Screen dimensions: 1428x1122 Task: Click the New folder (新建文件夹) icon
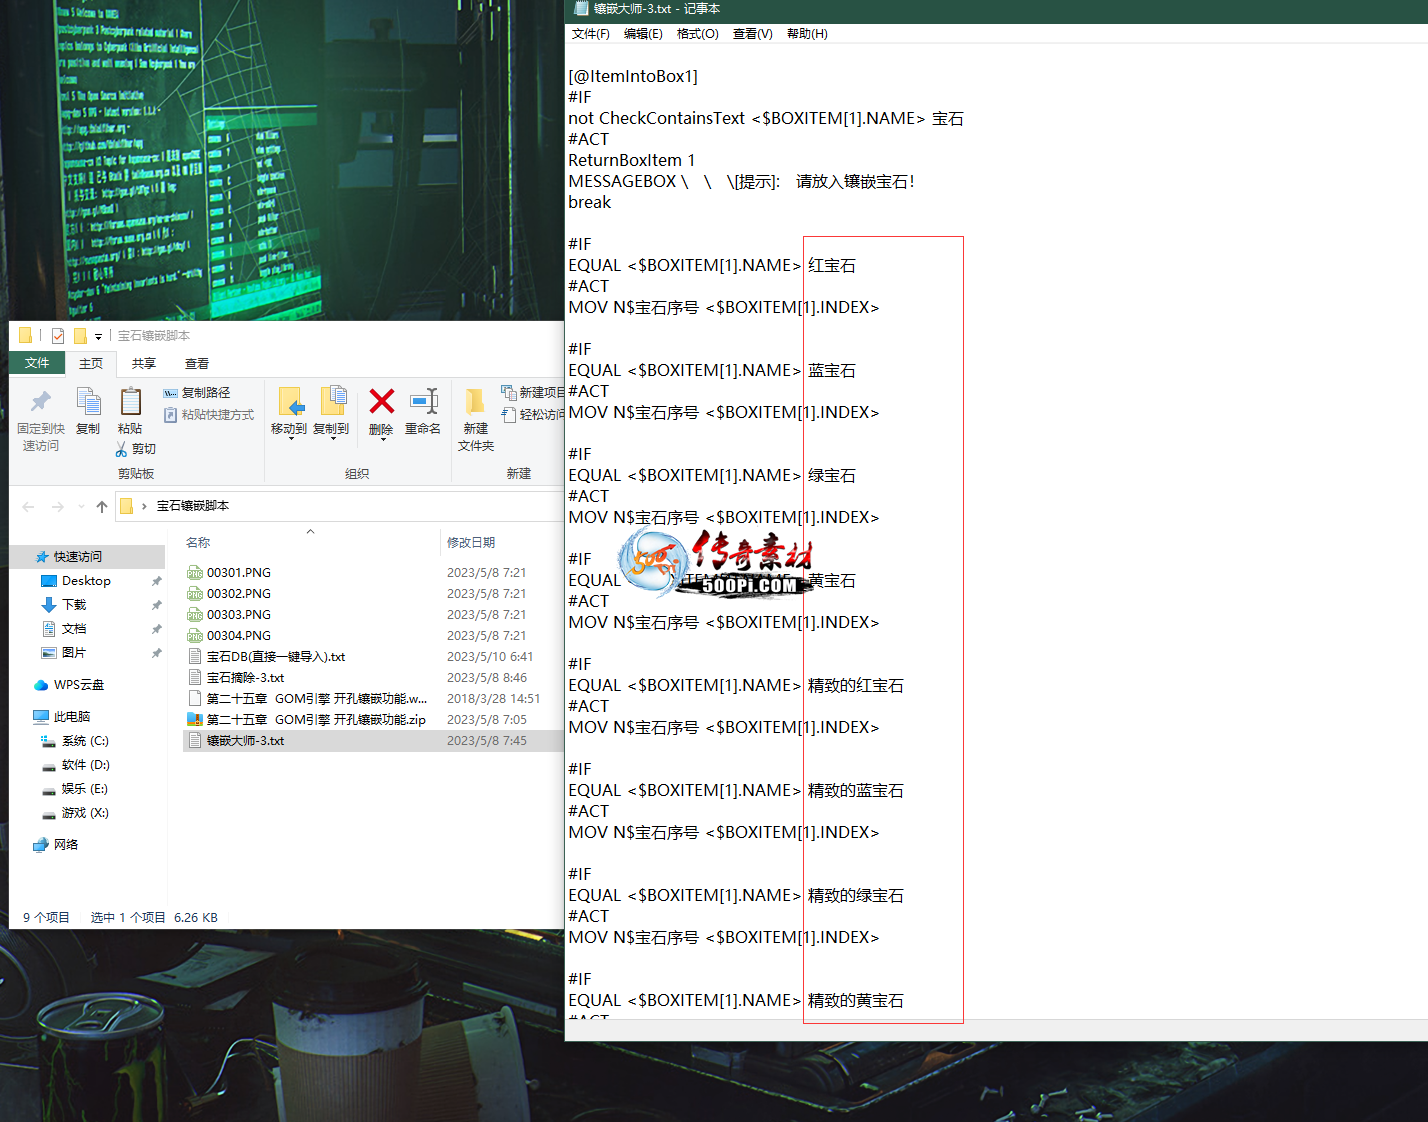click(x=476, y=401)
